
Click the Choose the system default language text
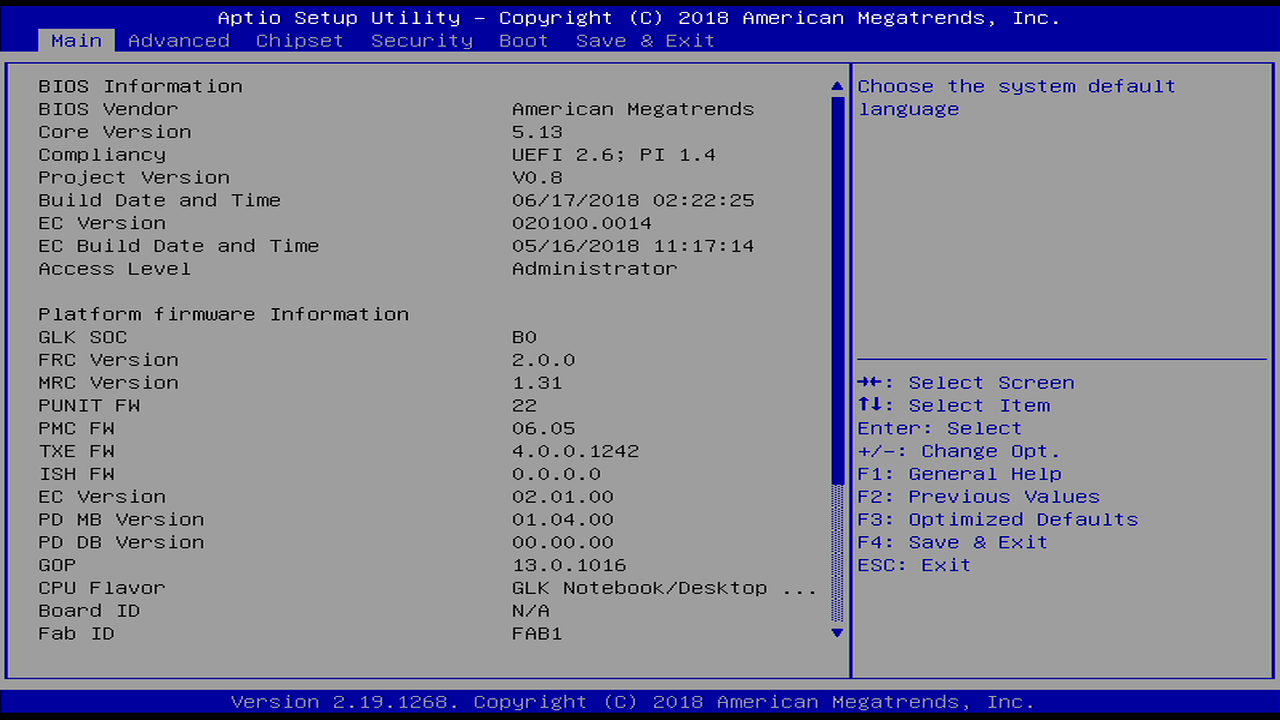(x=1017, y=98)
